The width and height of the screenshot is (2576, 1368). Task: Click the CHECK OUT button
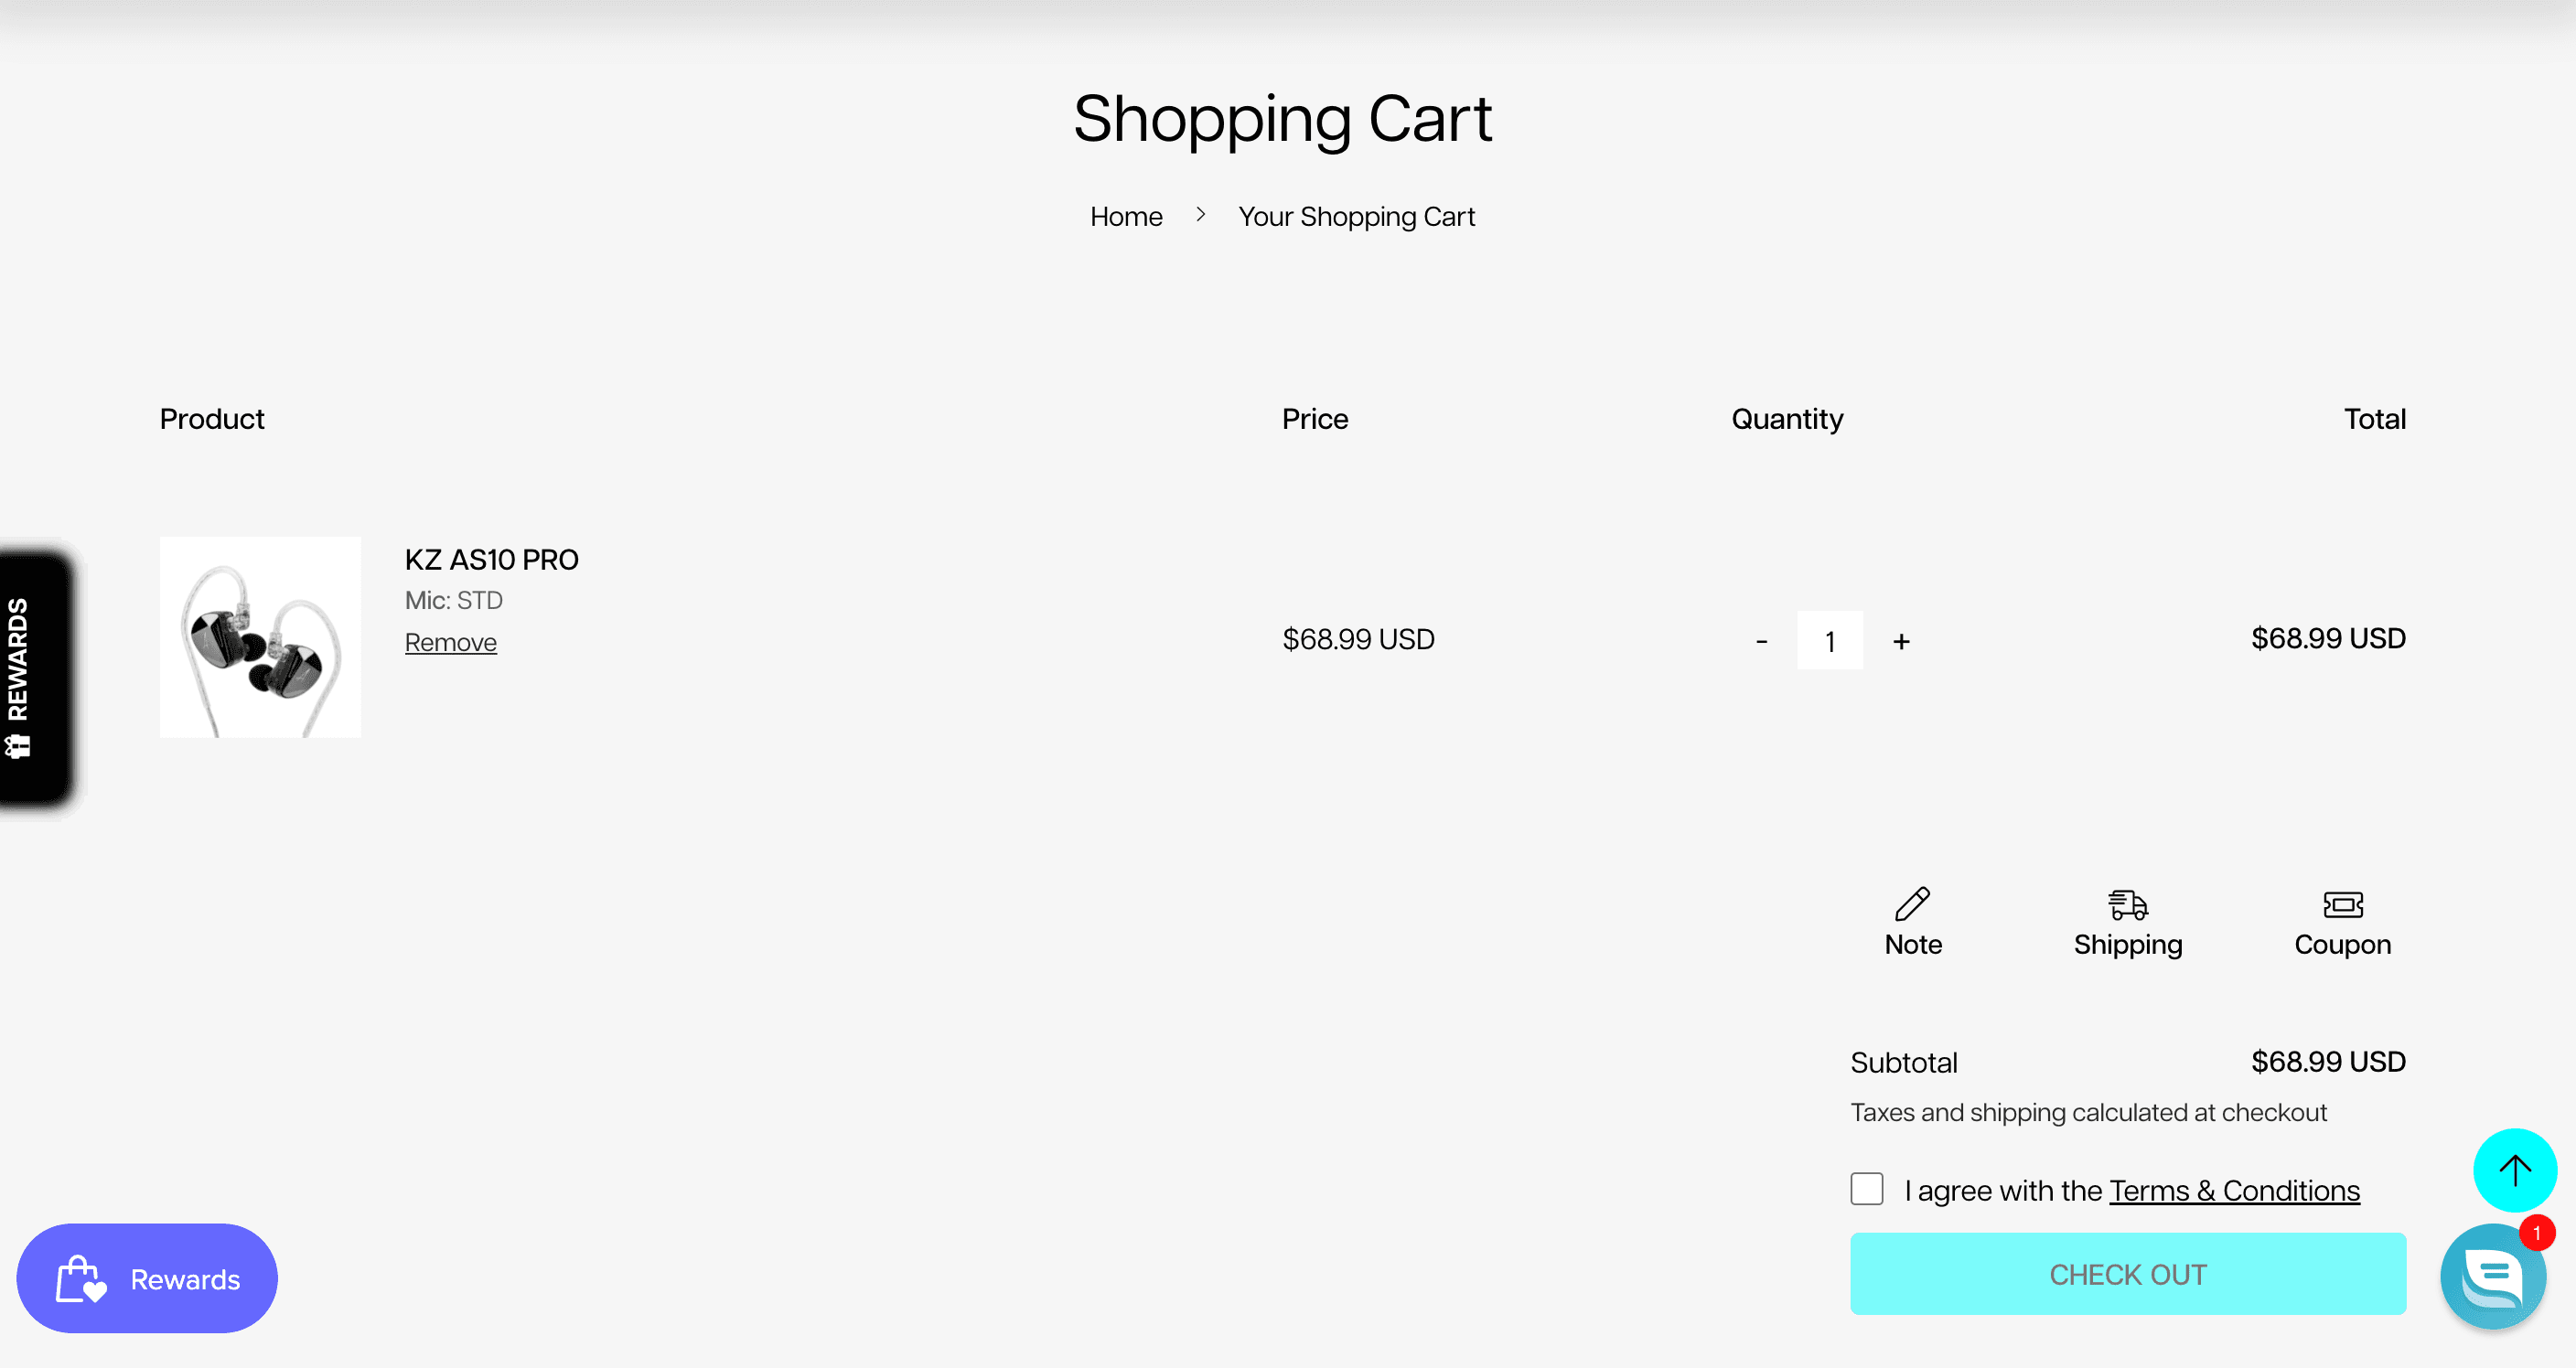[2127, 1273]
